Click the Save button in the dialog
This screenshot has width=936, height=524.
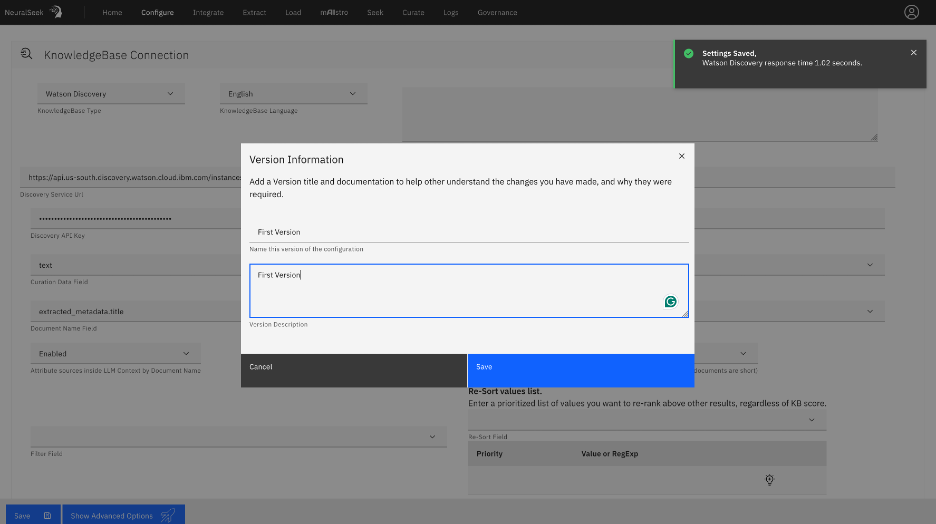point(581,371)
